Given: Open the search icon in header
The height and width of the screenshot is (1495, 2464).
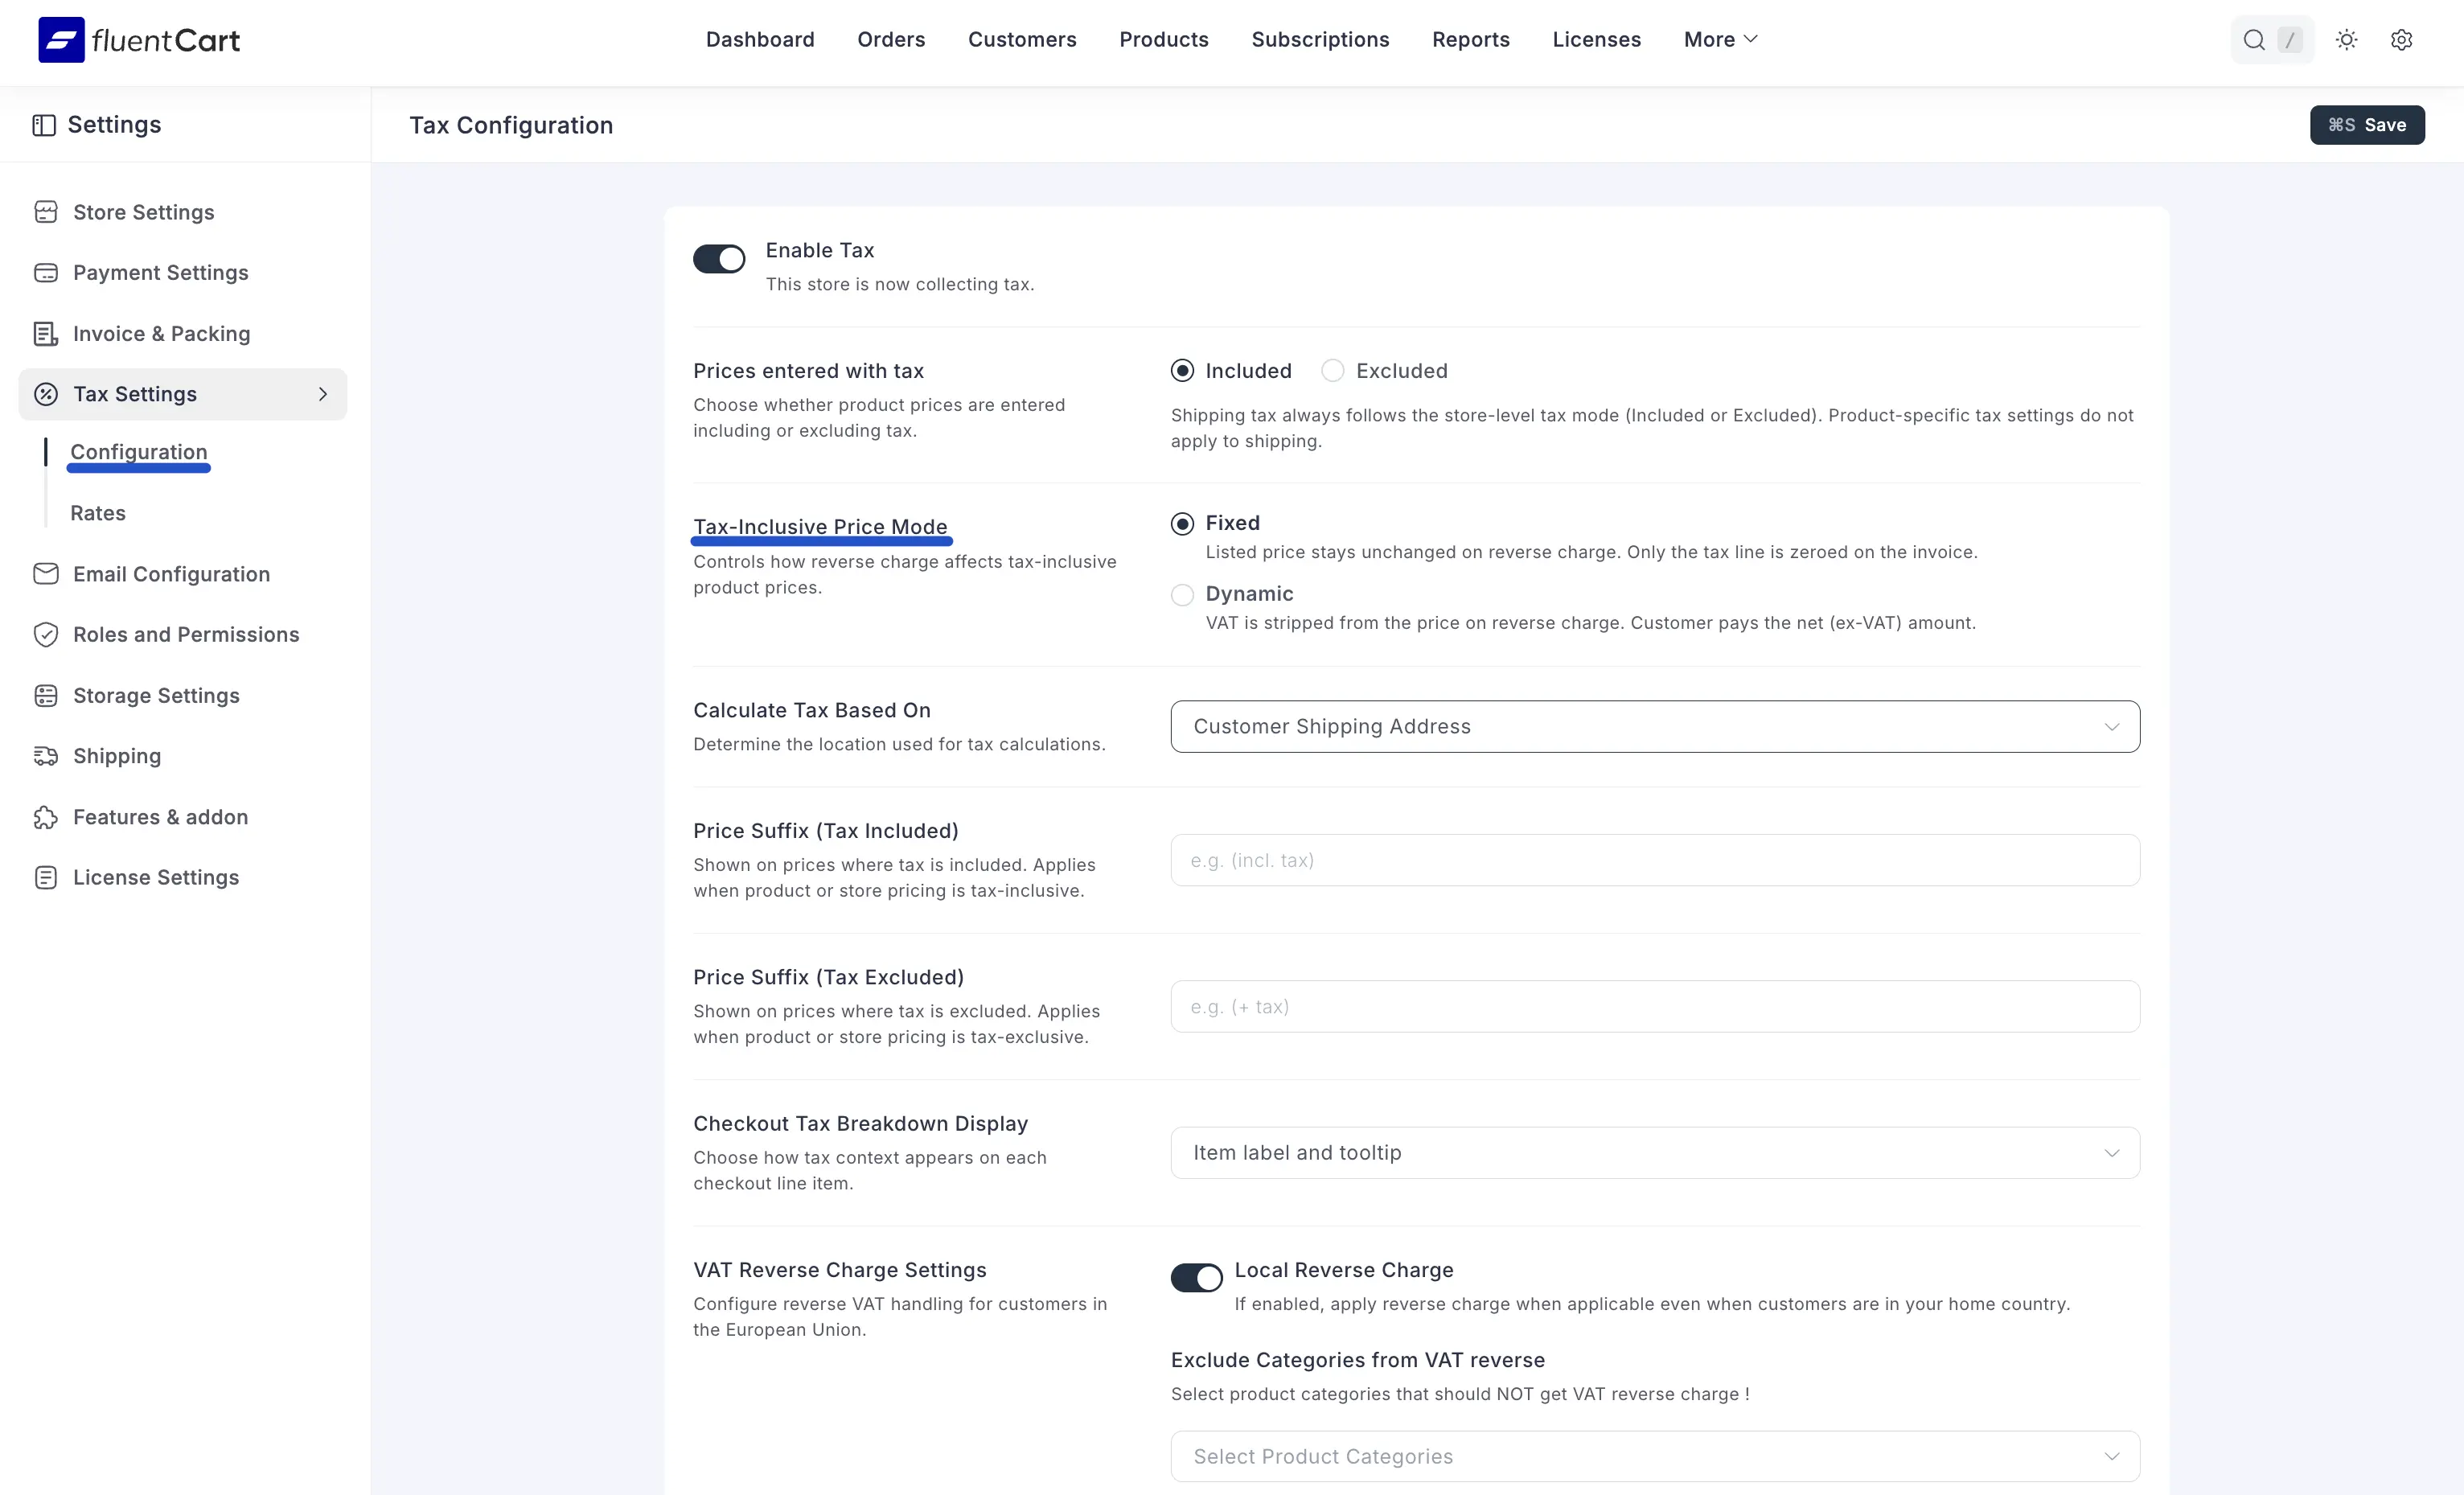Looking at the screenshot, I should pos(2254,40).
